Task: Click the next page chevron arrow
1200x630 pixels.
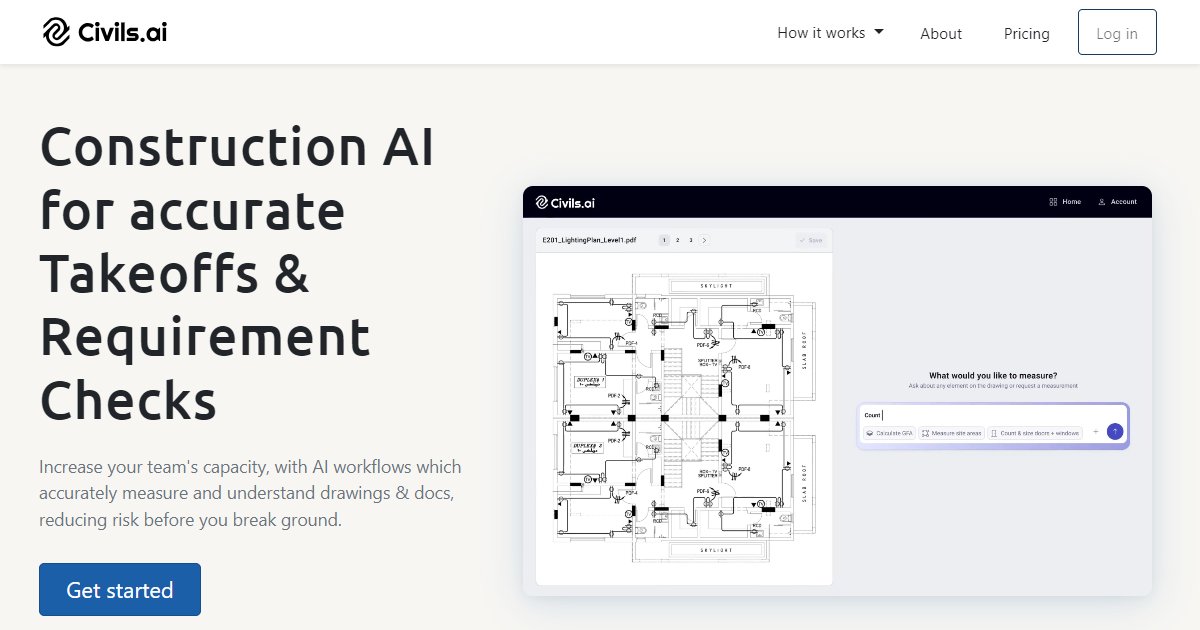Action: point(703,240)
